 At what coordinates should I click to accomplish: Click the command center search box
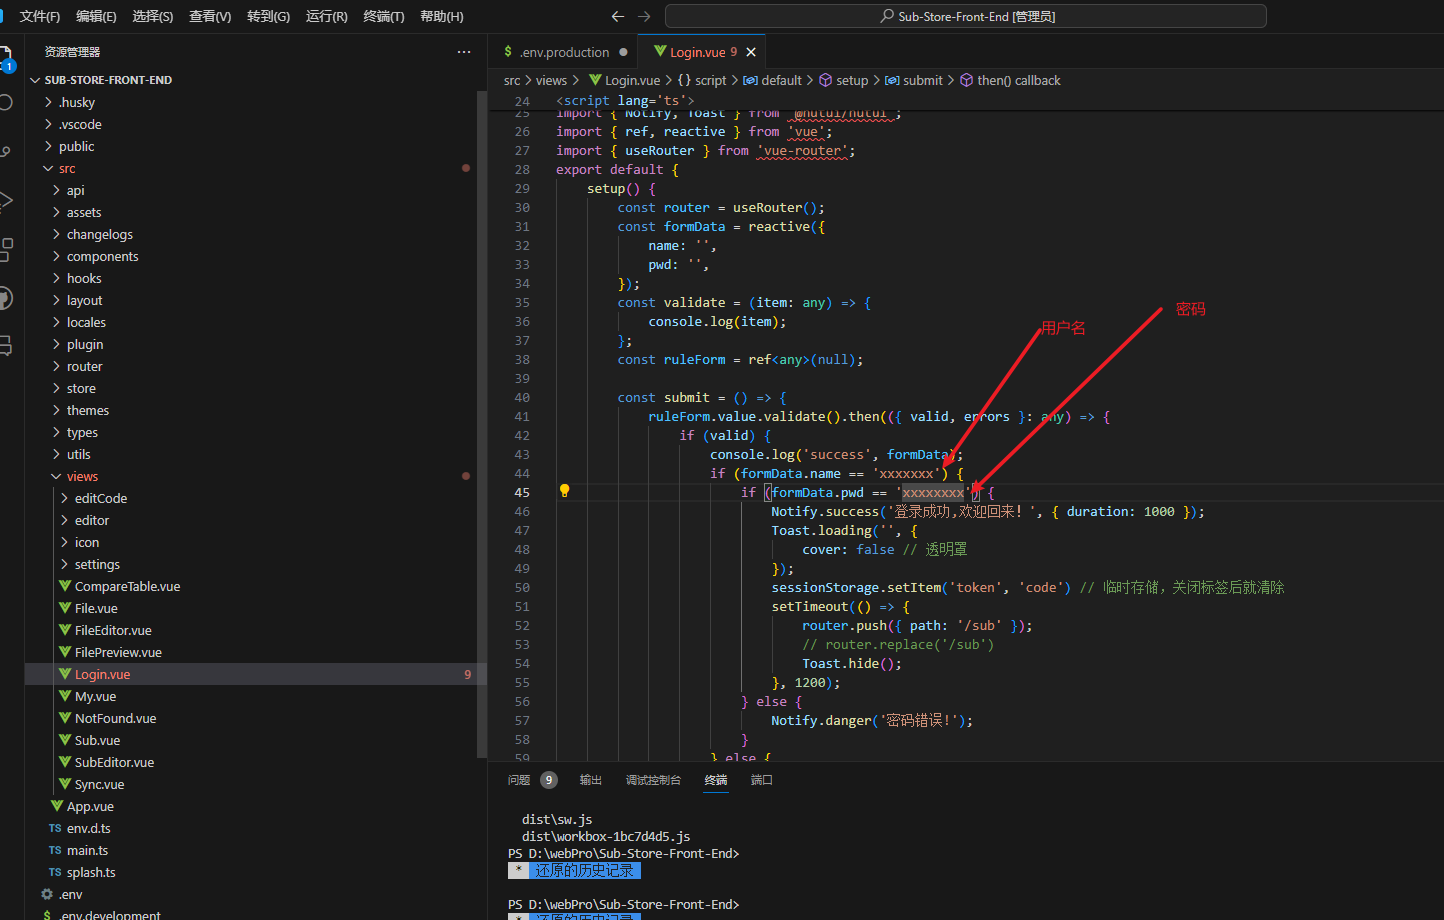click(966, 16)
